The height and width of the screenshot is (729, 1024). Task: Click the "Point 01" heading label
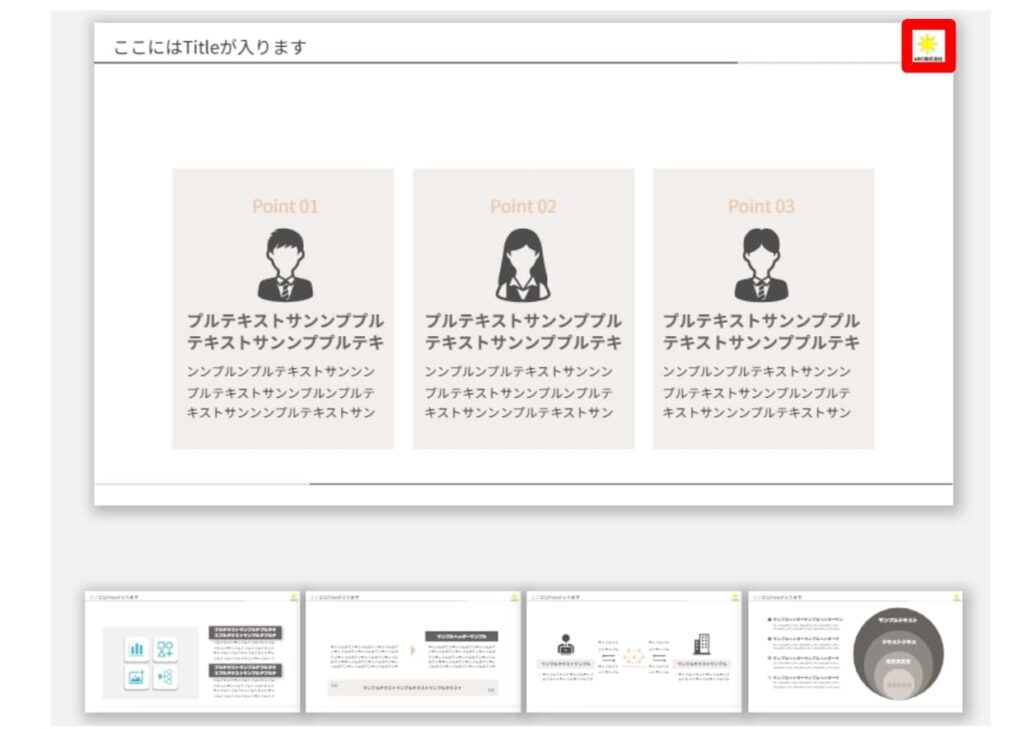285,206
